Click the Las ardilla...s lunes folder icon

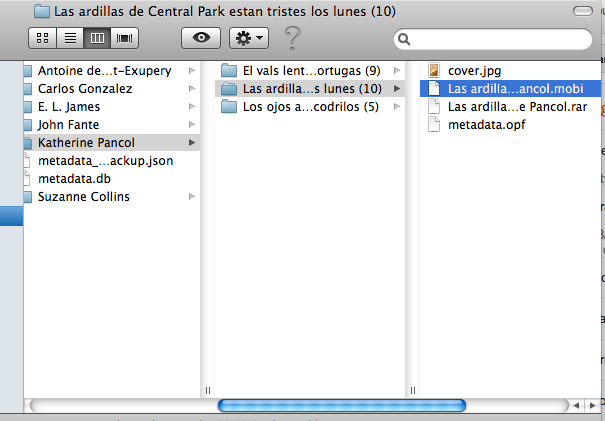(x=229, y=89)
